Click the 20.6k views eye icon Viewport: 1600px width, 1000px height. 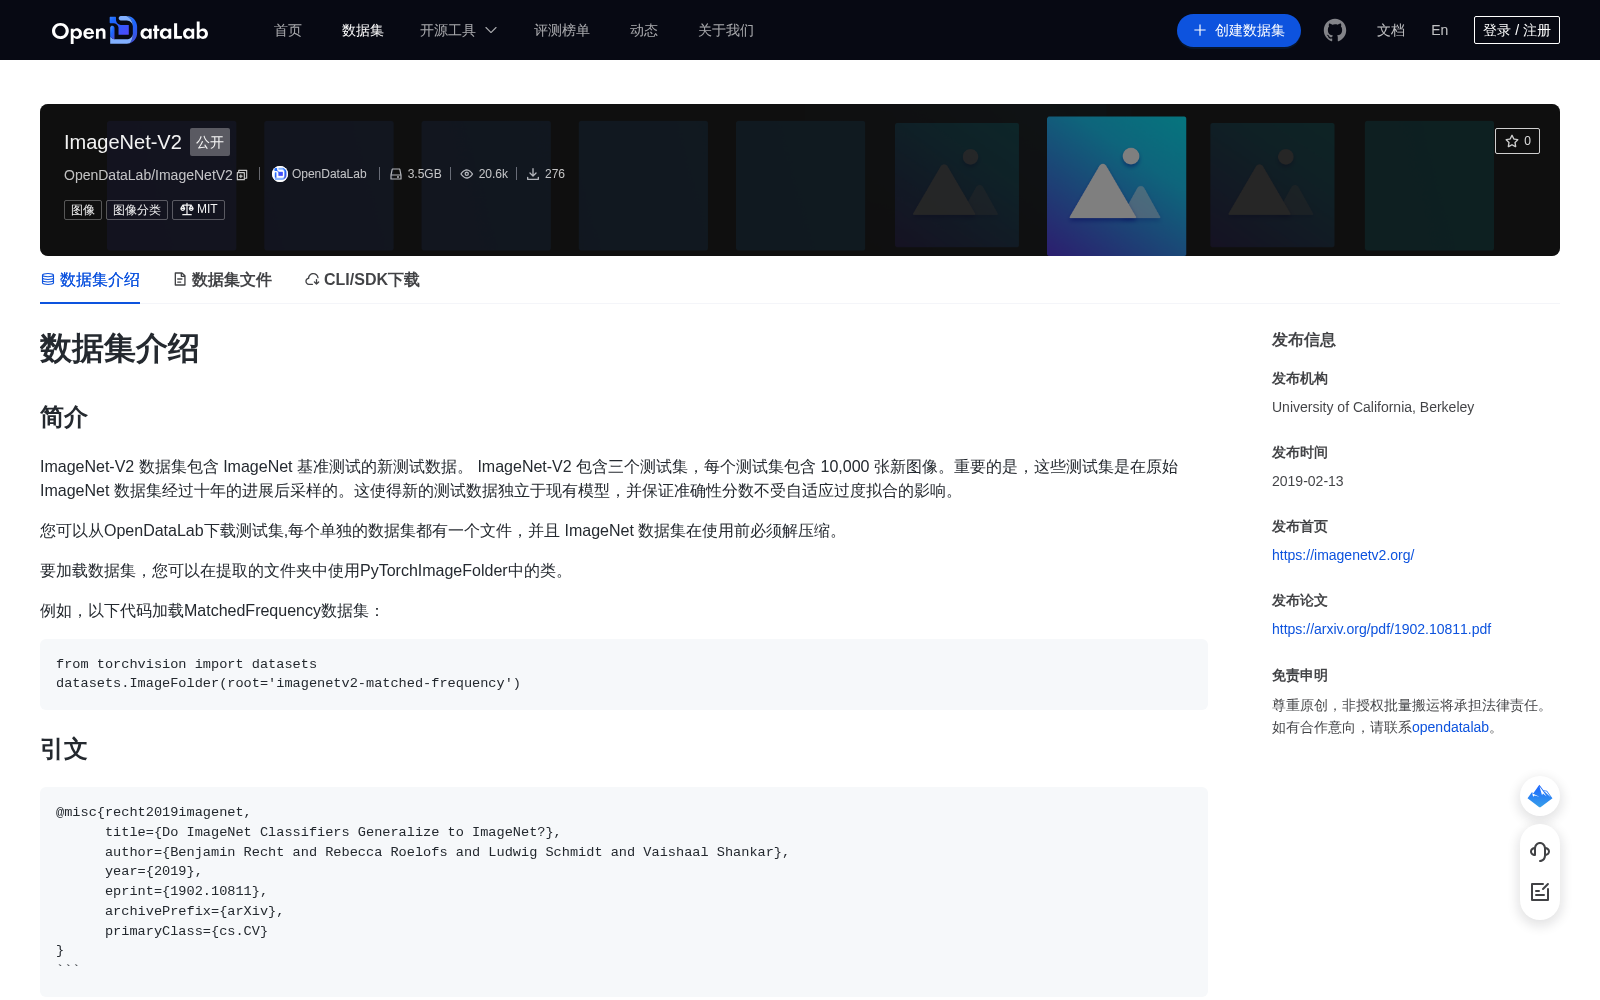tap(466, 174)
